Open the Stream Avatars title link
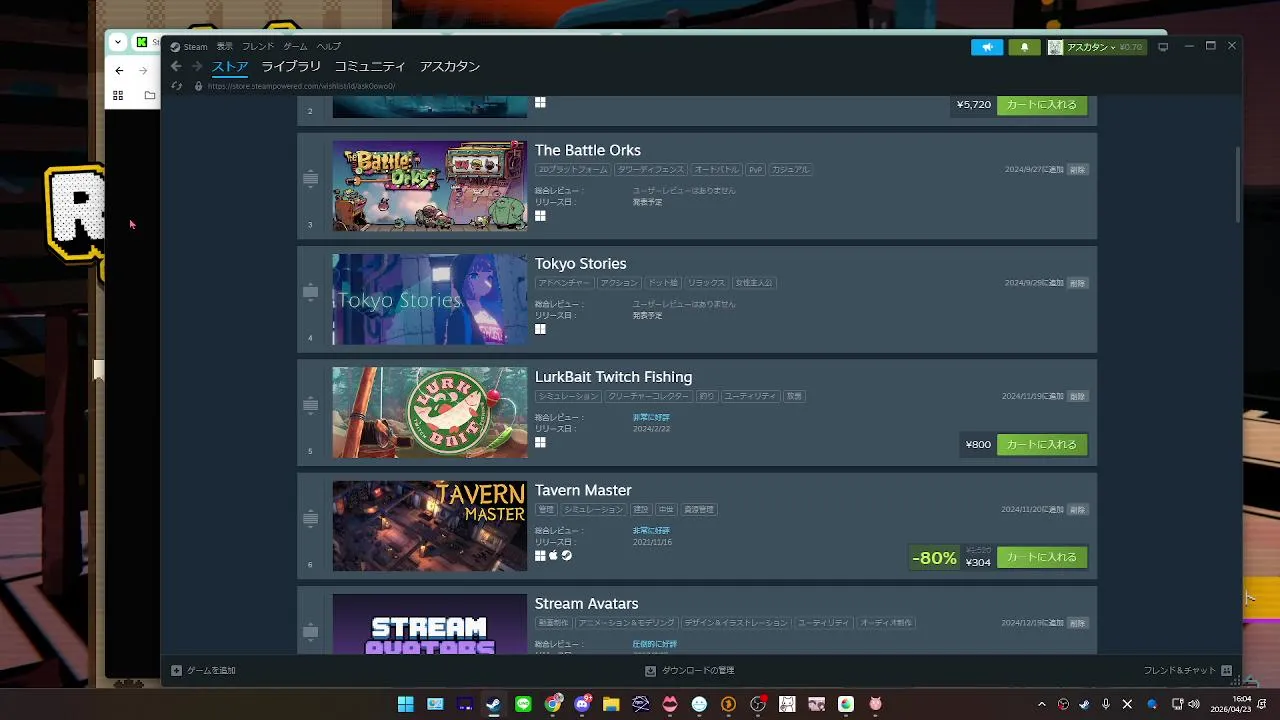Viewport: 1280px width, 720px height. click(x=586, y=603)
